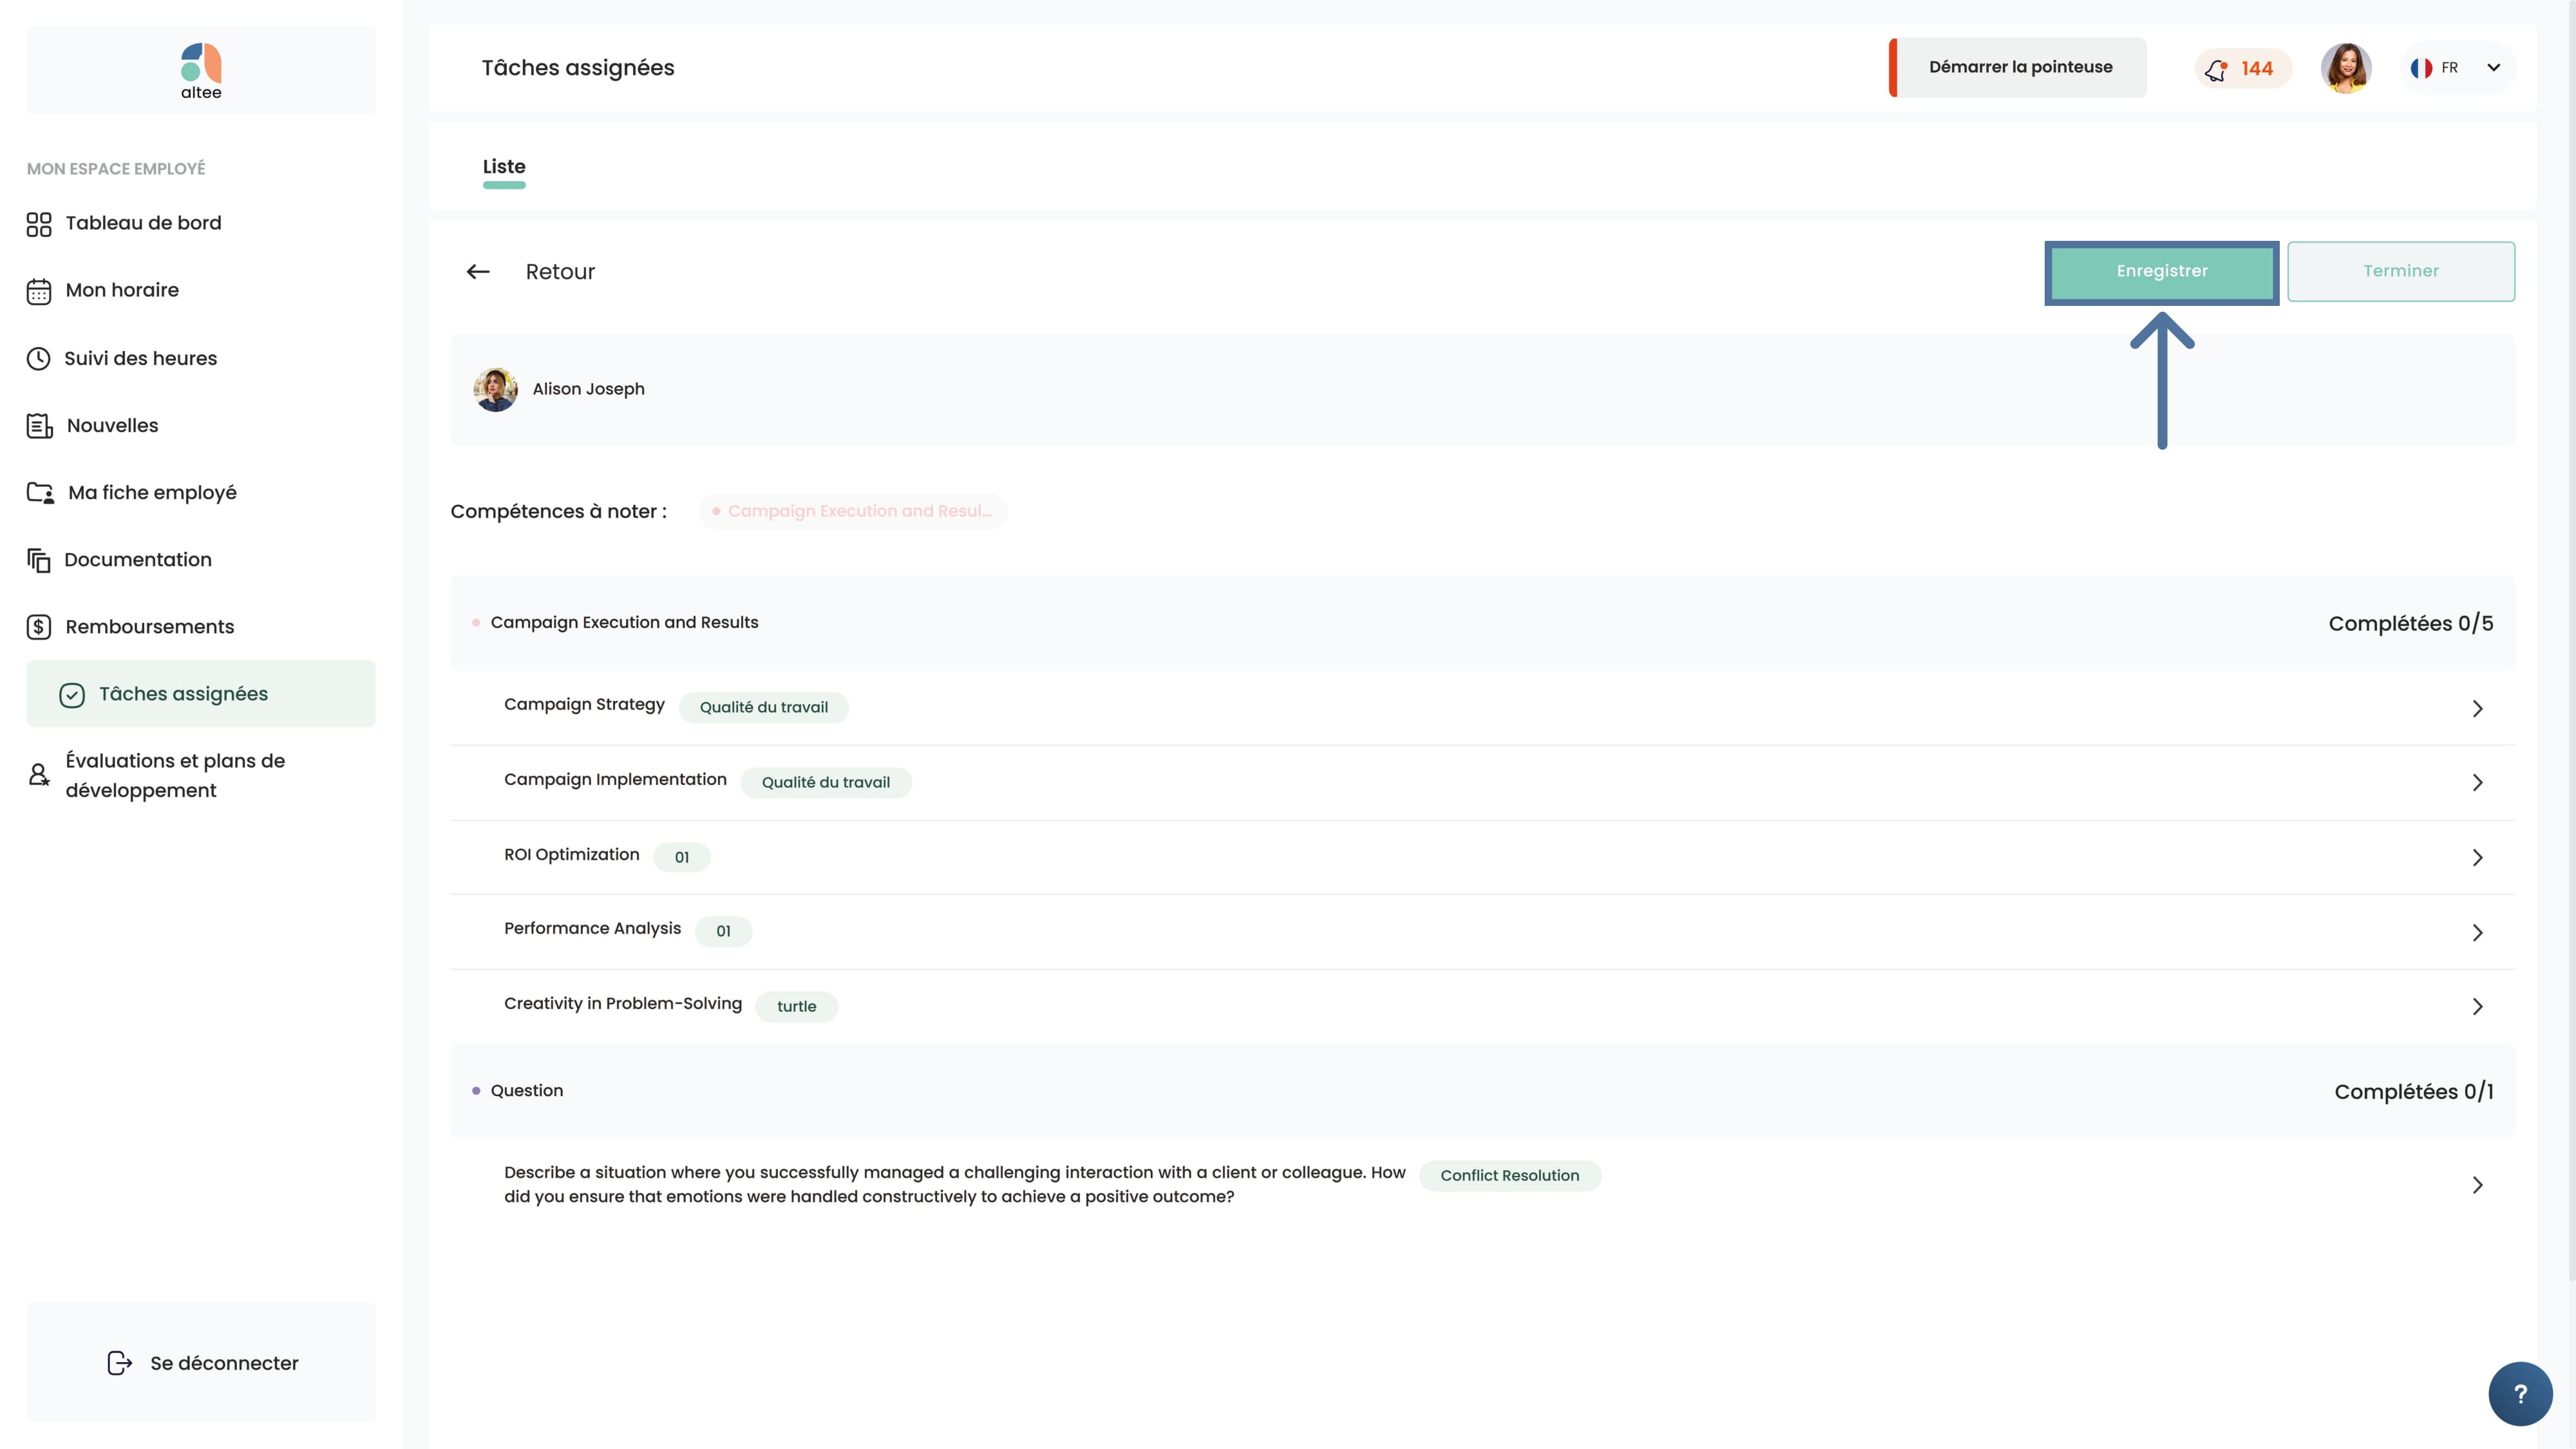Click the Tableau de bord grid icon
The image size is (2576, 1449).
[x=39, y=224]
